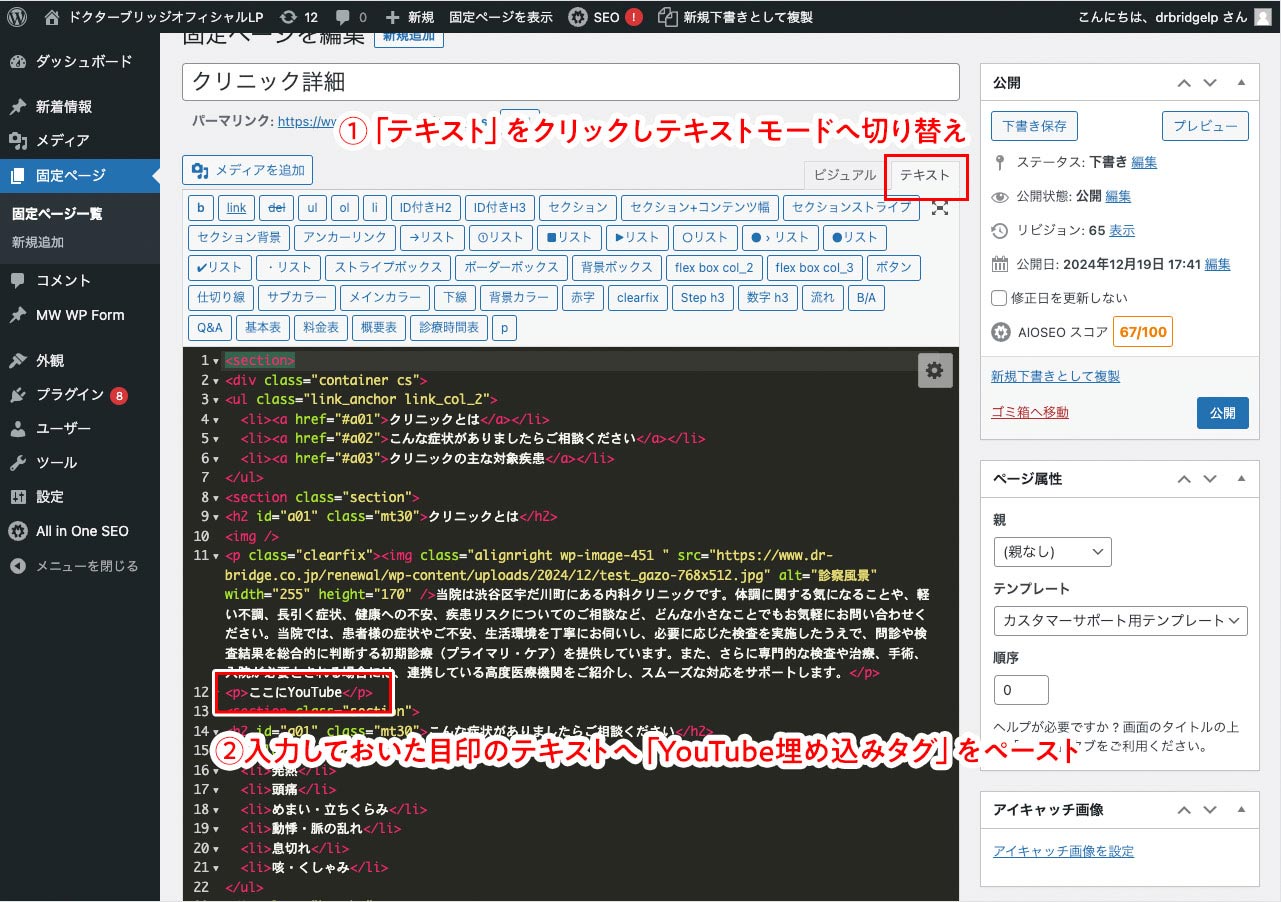Open the 親 parent page dropdown

click(1052, 551)
